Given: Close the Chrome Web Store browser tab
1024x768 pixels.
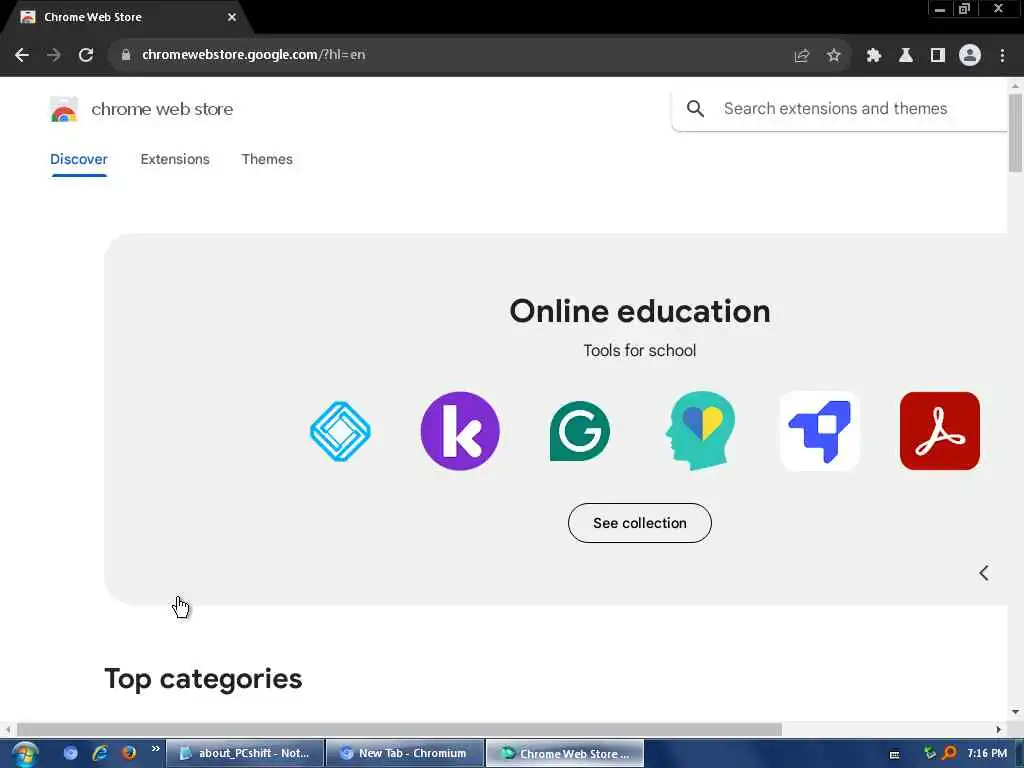Looking at the screenshot, I should pyautogui.click(x=232, y=17).
